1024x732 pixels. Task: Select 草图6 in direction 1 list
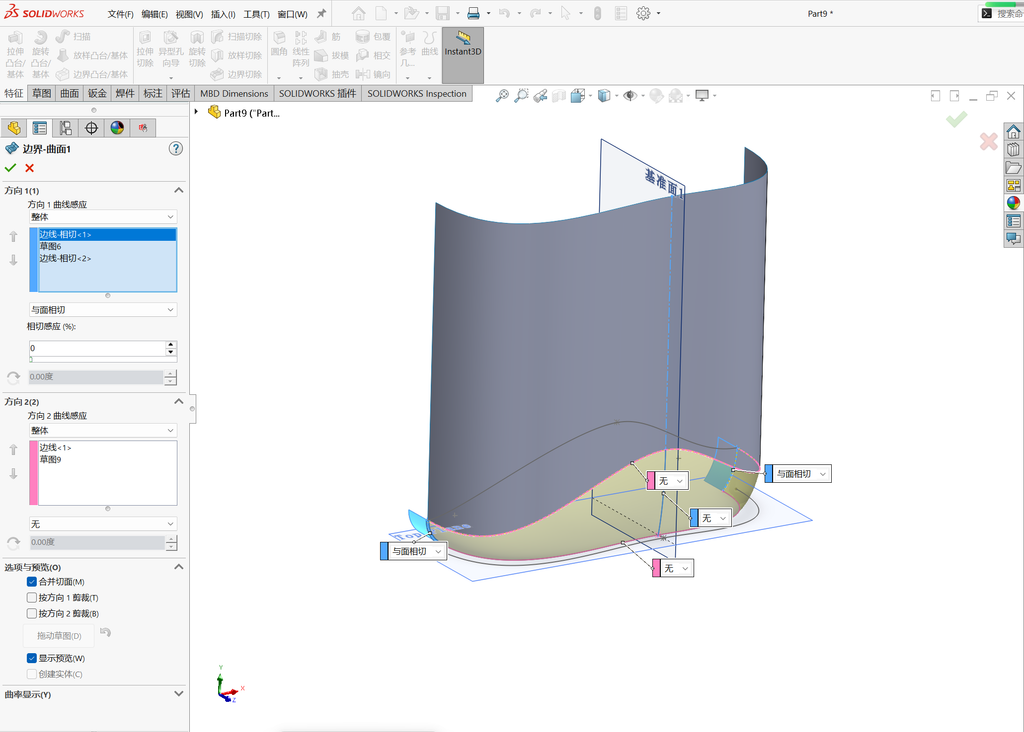[x=107, y=246]
